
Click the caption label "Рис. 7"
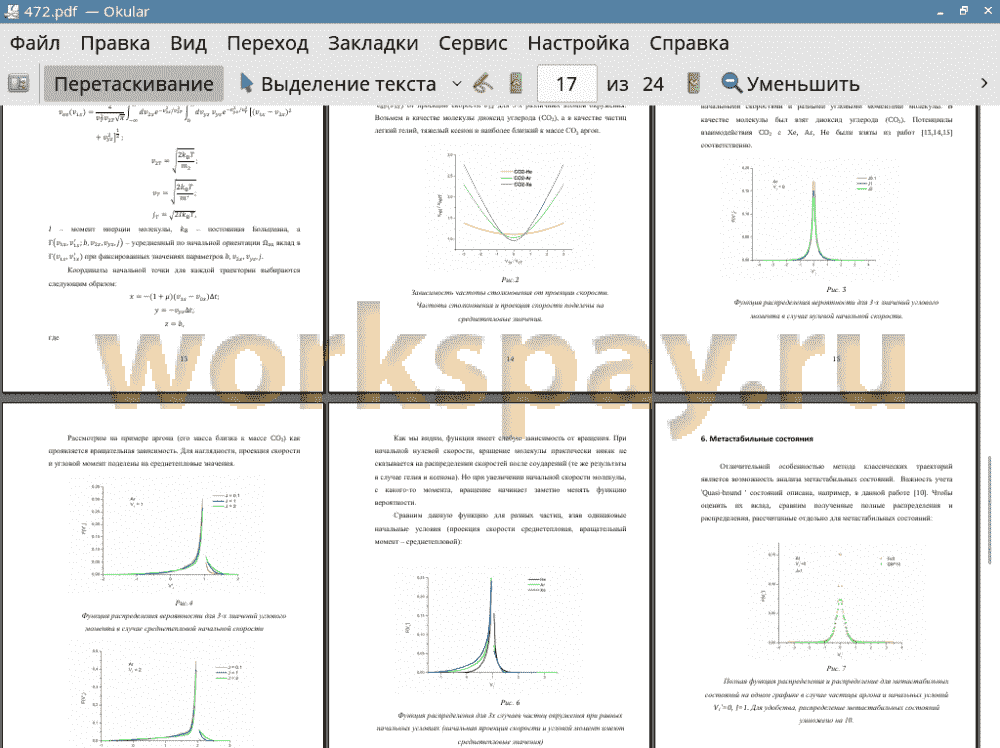[836, 669]
